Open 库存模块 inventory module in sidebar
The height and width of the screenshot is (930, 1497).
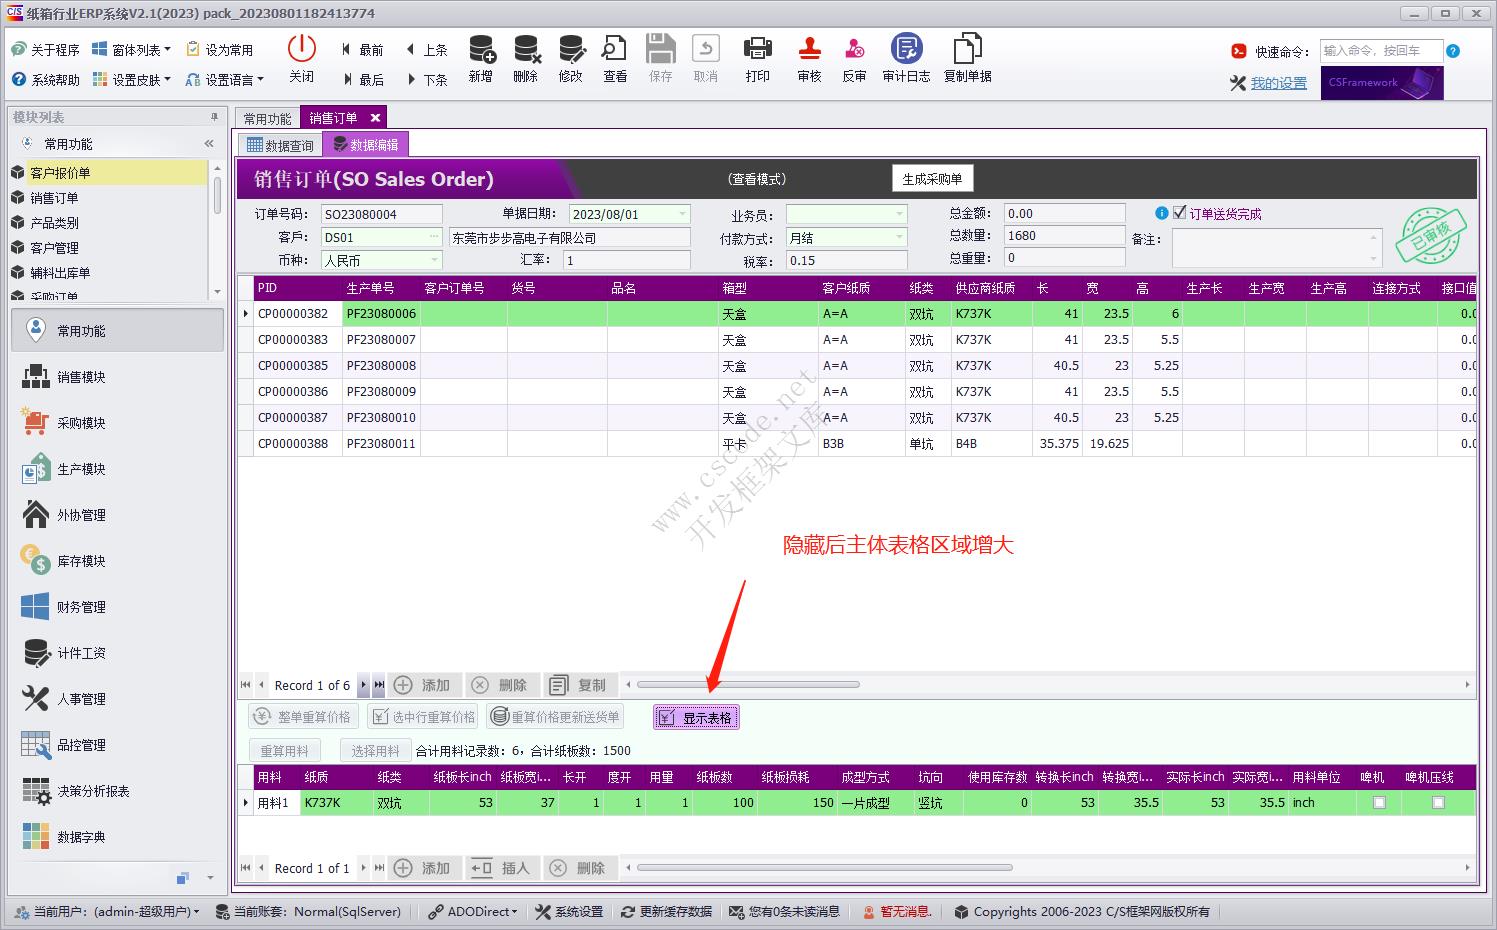point(80,561)
